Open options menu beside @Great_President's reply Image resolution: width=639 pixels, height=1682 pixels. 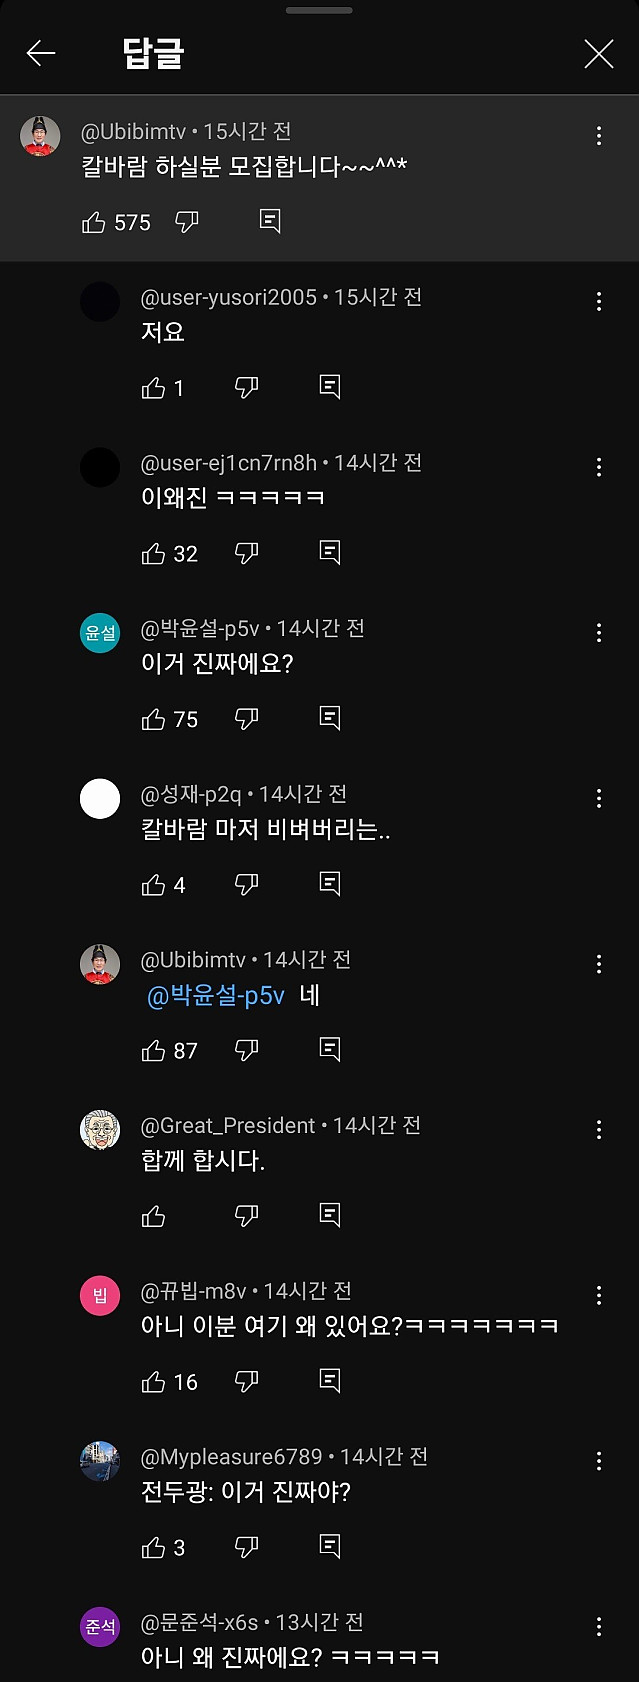point(598,1130)
